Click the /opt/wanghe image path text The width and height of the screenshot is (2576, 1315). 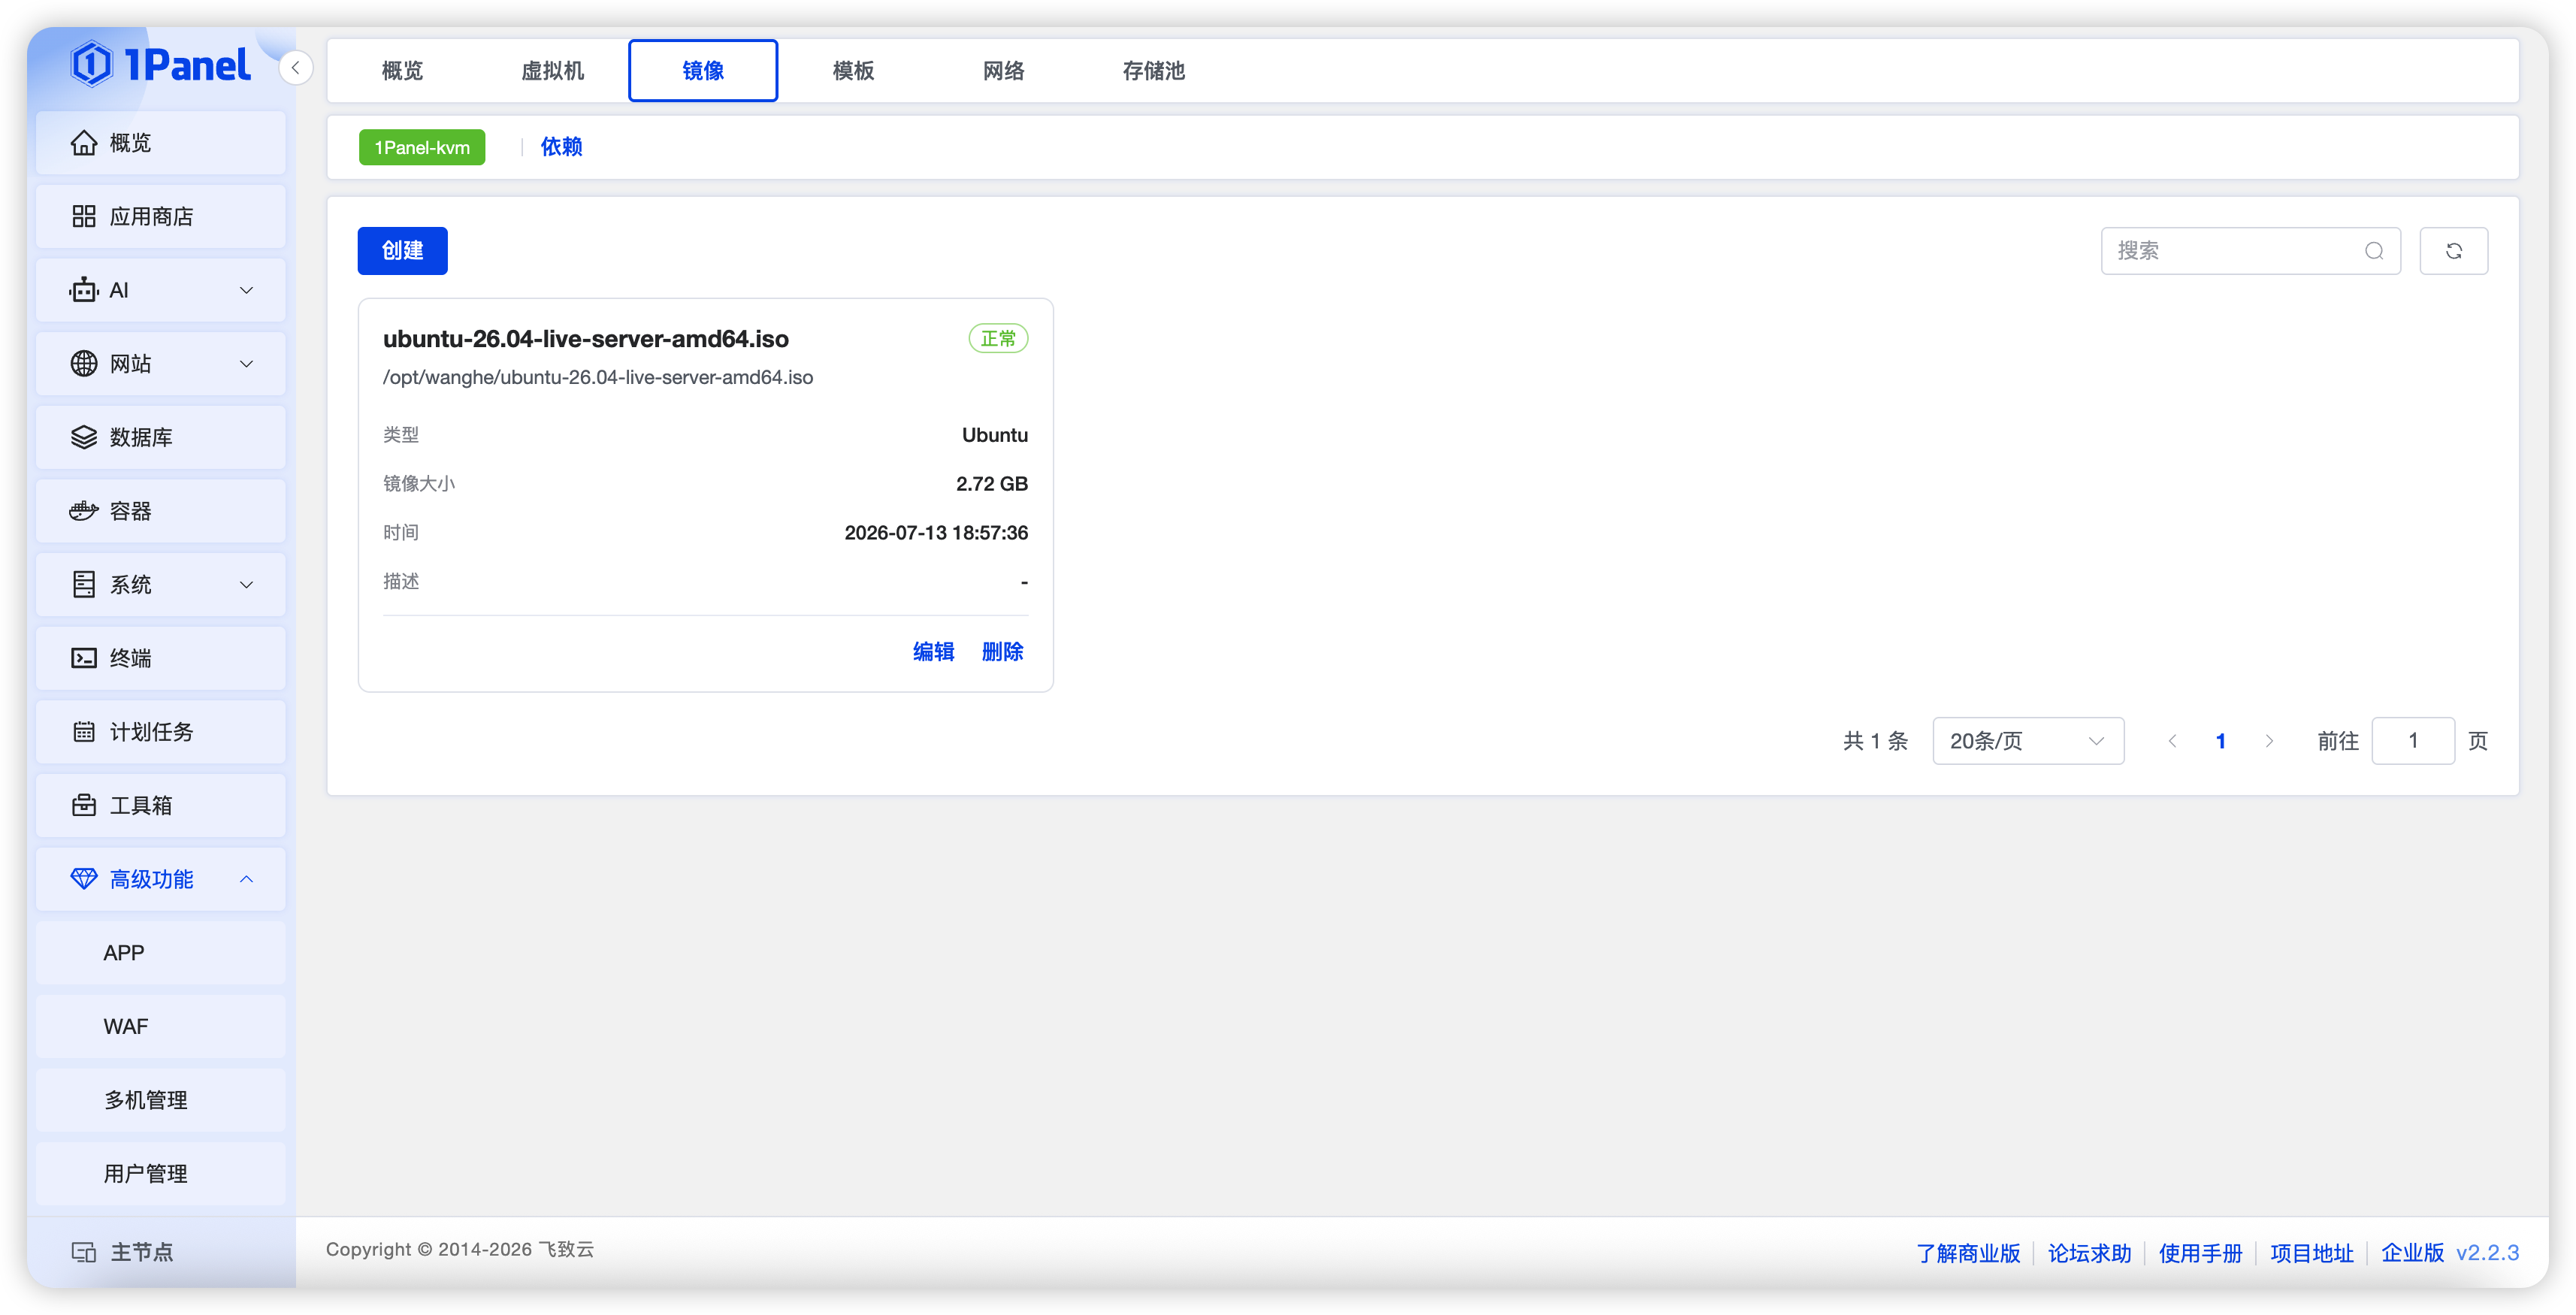[598, 377]
